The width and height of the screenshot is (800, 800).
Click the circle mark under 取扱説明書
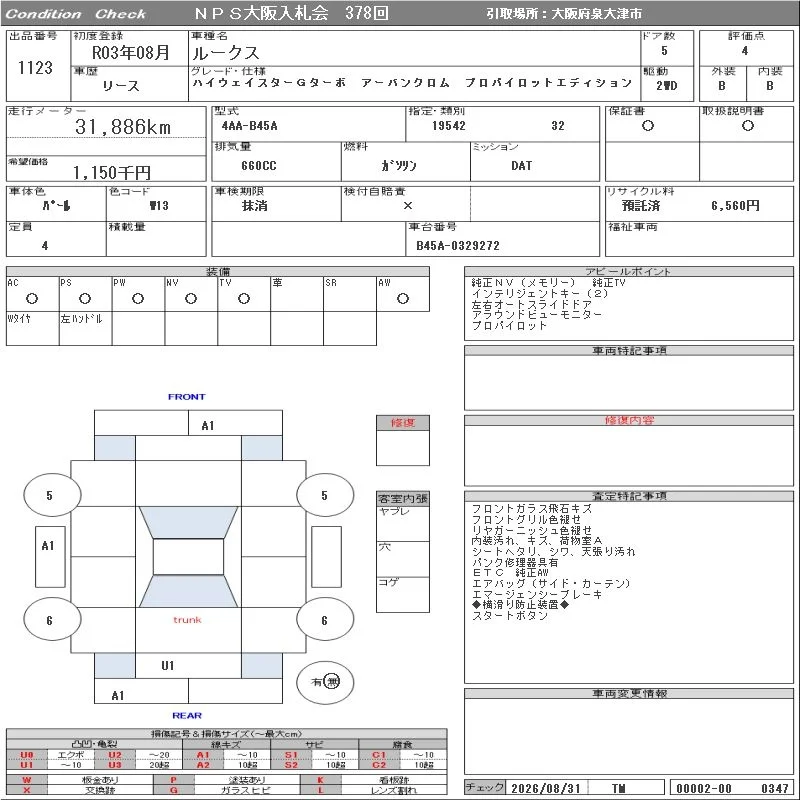(x=748, y=126)
